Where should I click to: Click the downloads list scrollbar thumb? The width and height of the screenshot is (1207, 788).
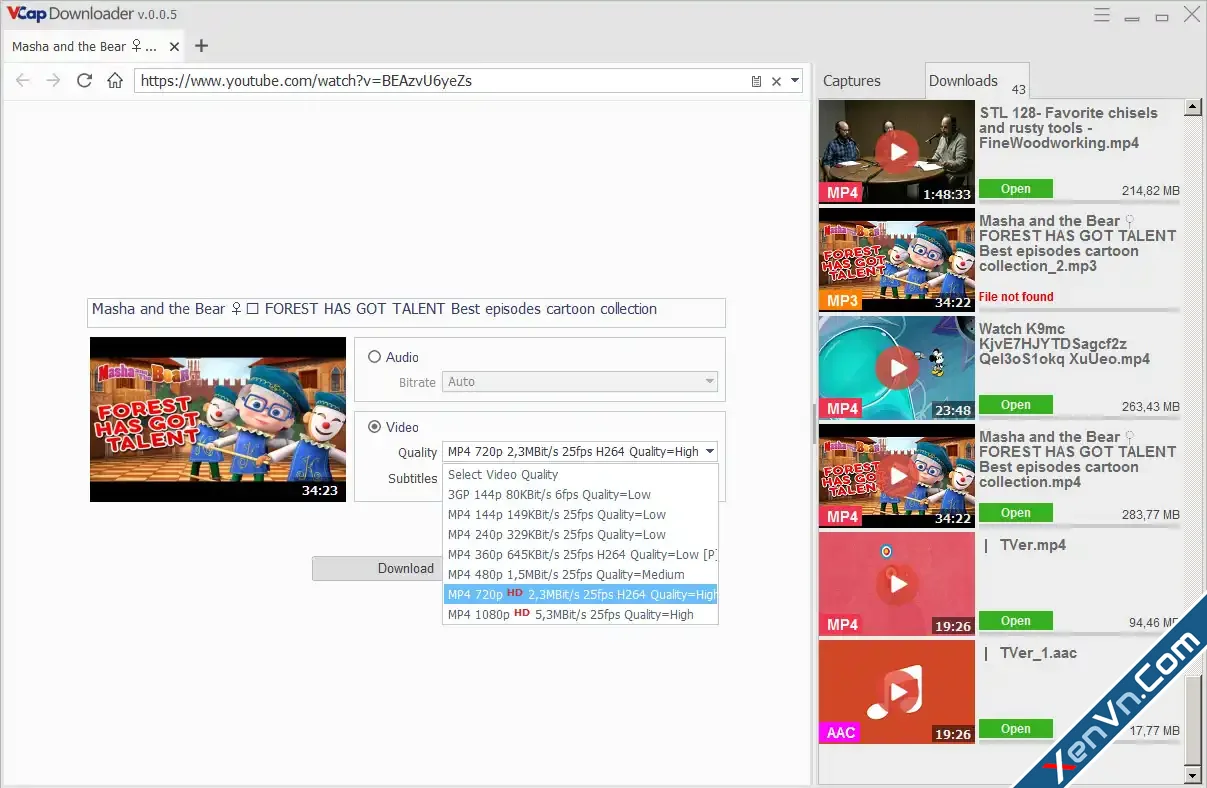click(x=1192, y=718)
